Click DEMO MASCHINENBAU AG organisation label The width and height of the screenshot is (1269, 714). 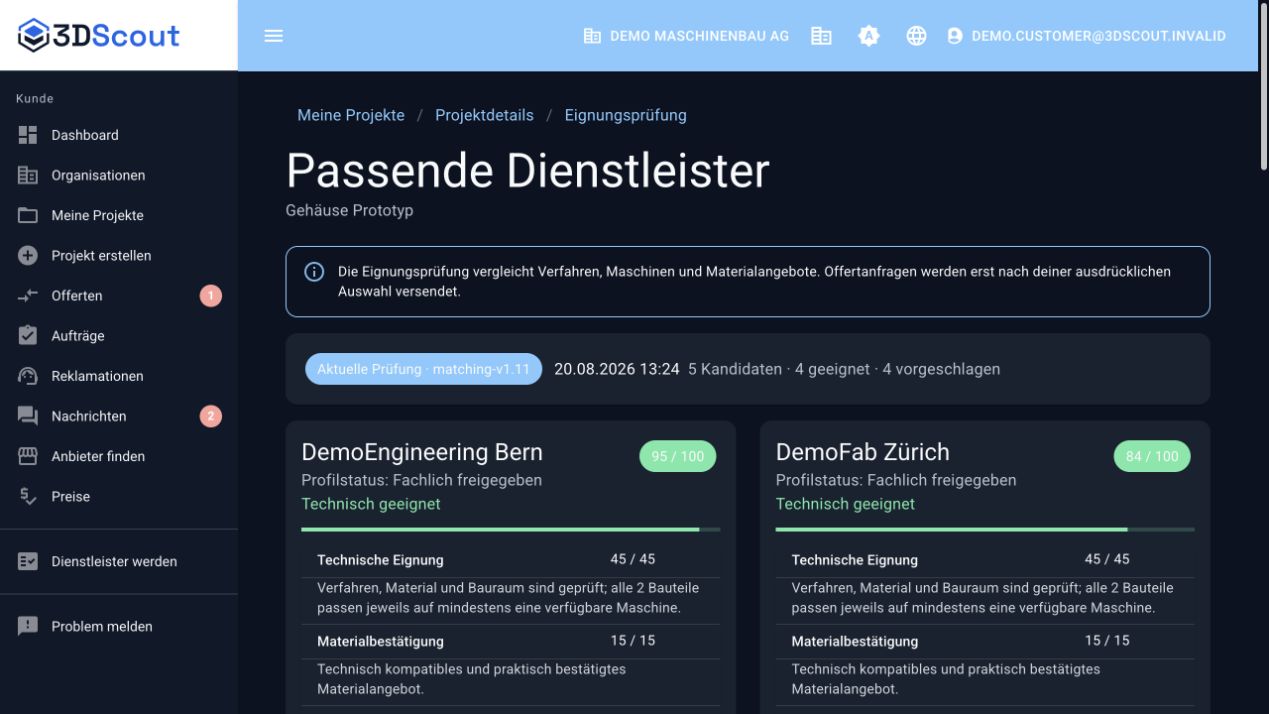tap(699, 36)
